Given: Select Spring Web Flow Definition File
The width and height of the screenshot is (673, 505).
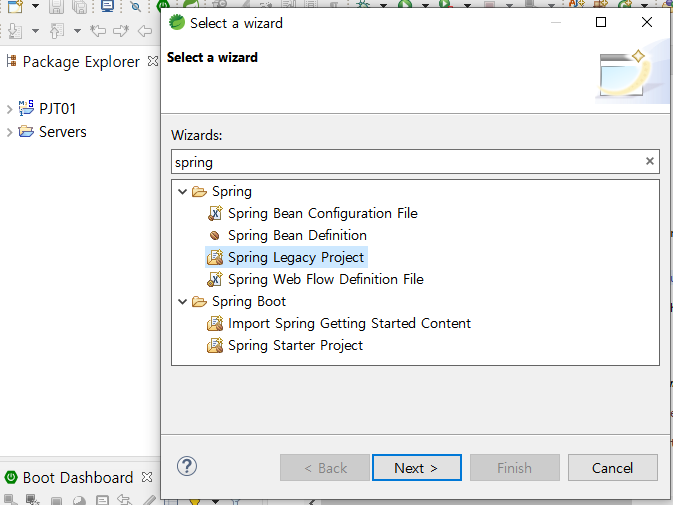Looking at the screenshot, I should (x=326, y=279).
